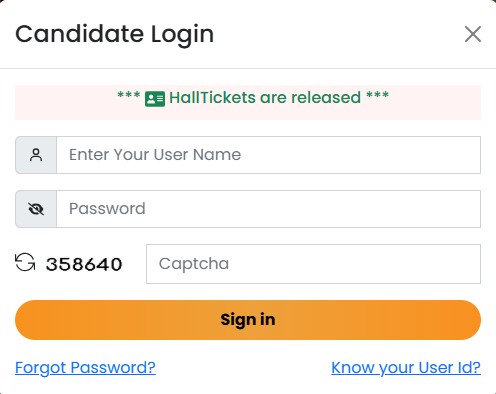This screenshot has height=394, width=496.
Task: Focus the Password input field
Action: point(268,209)
